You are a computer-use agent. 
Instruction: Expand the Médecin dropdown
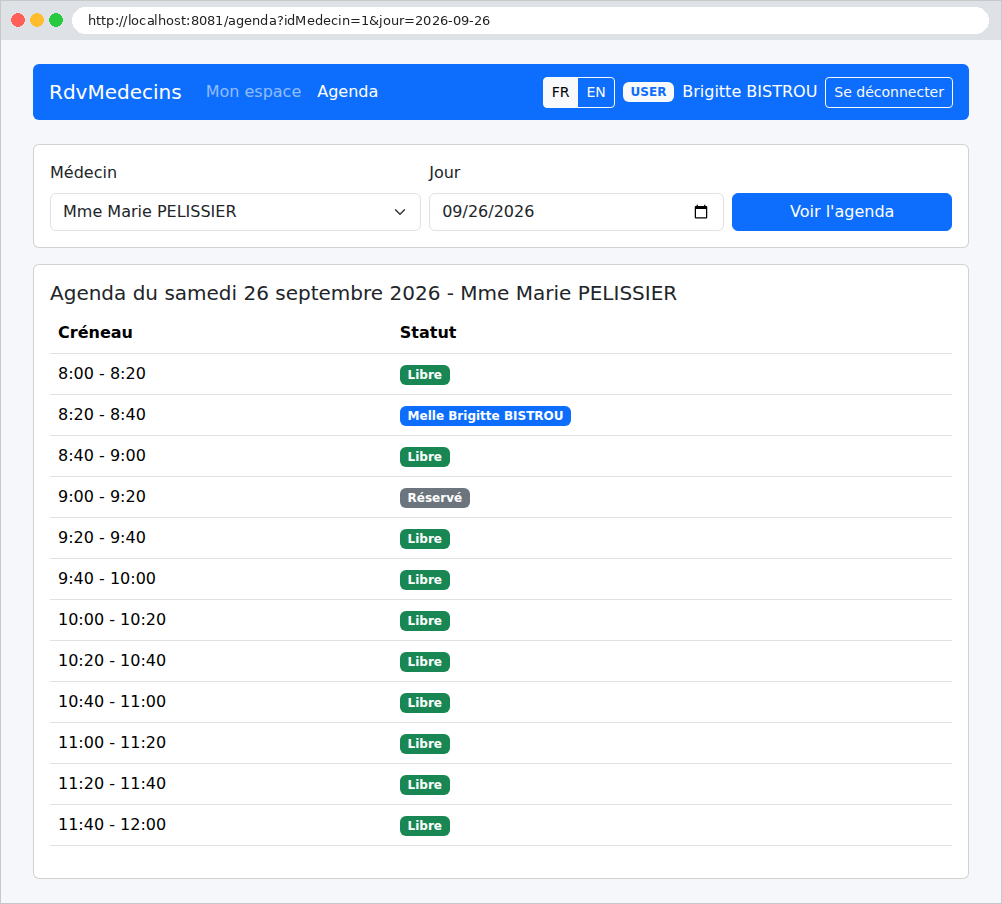235,211
